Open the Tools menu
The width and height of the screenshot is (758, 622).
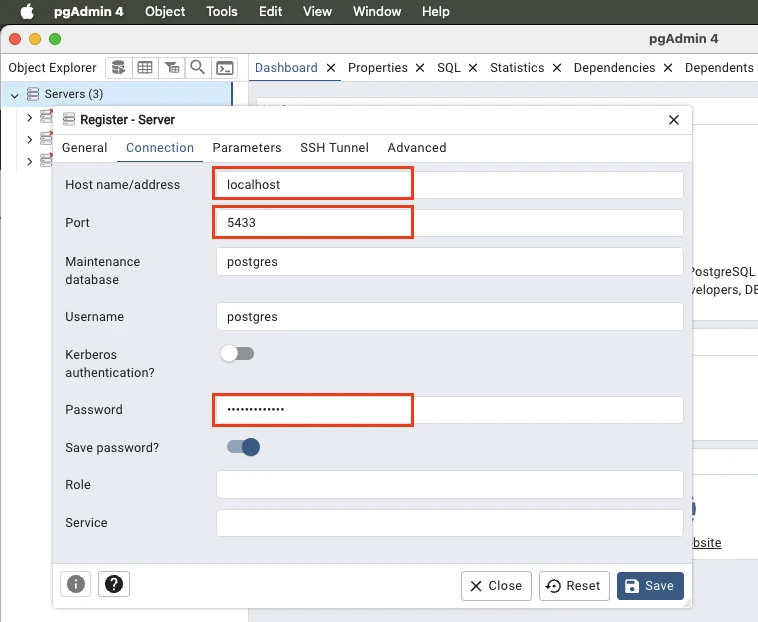[221, 12]
